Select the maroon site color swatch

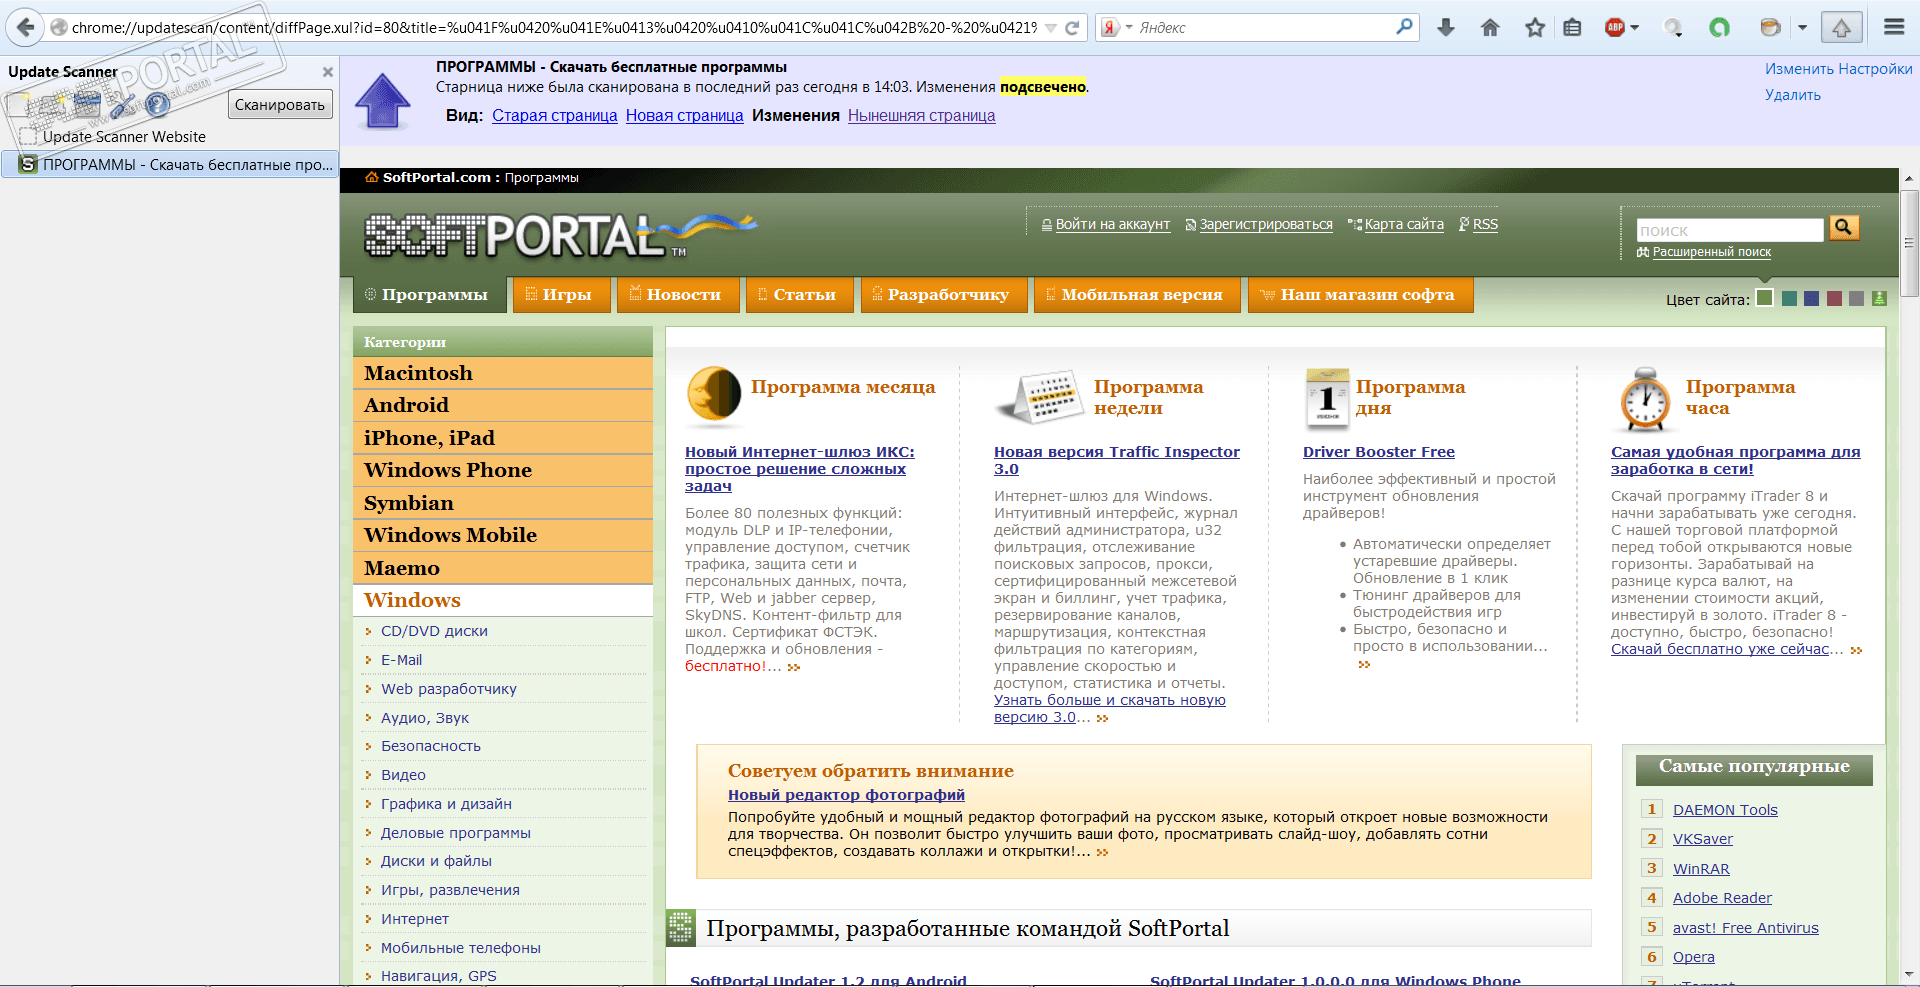tap(1834, 298)
